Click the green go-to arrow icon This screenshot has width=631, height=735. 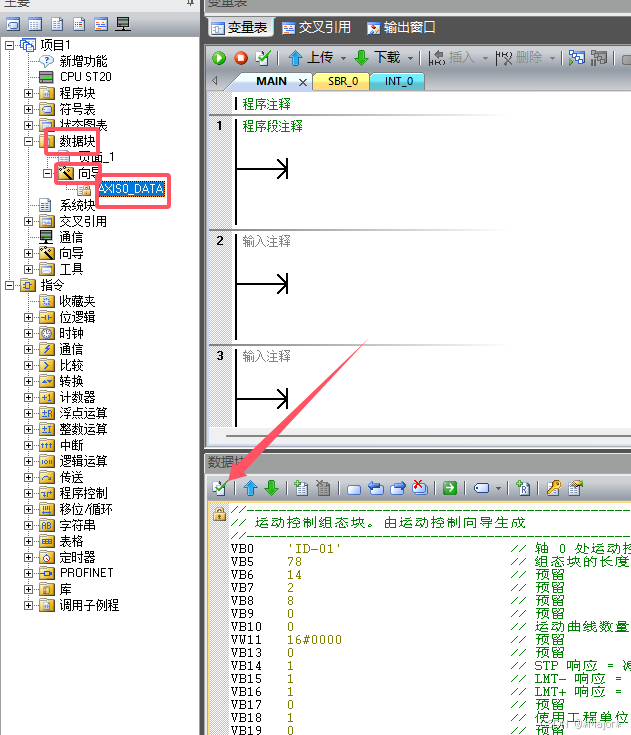click(x=450, y=488)
